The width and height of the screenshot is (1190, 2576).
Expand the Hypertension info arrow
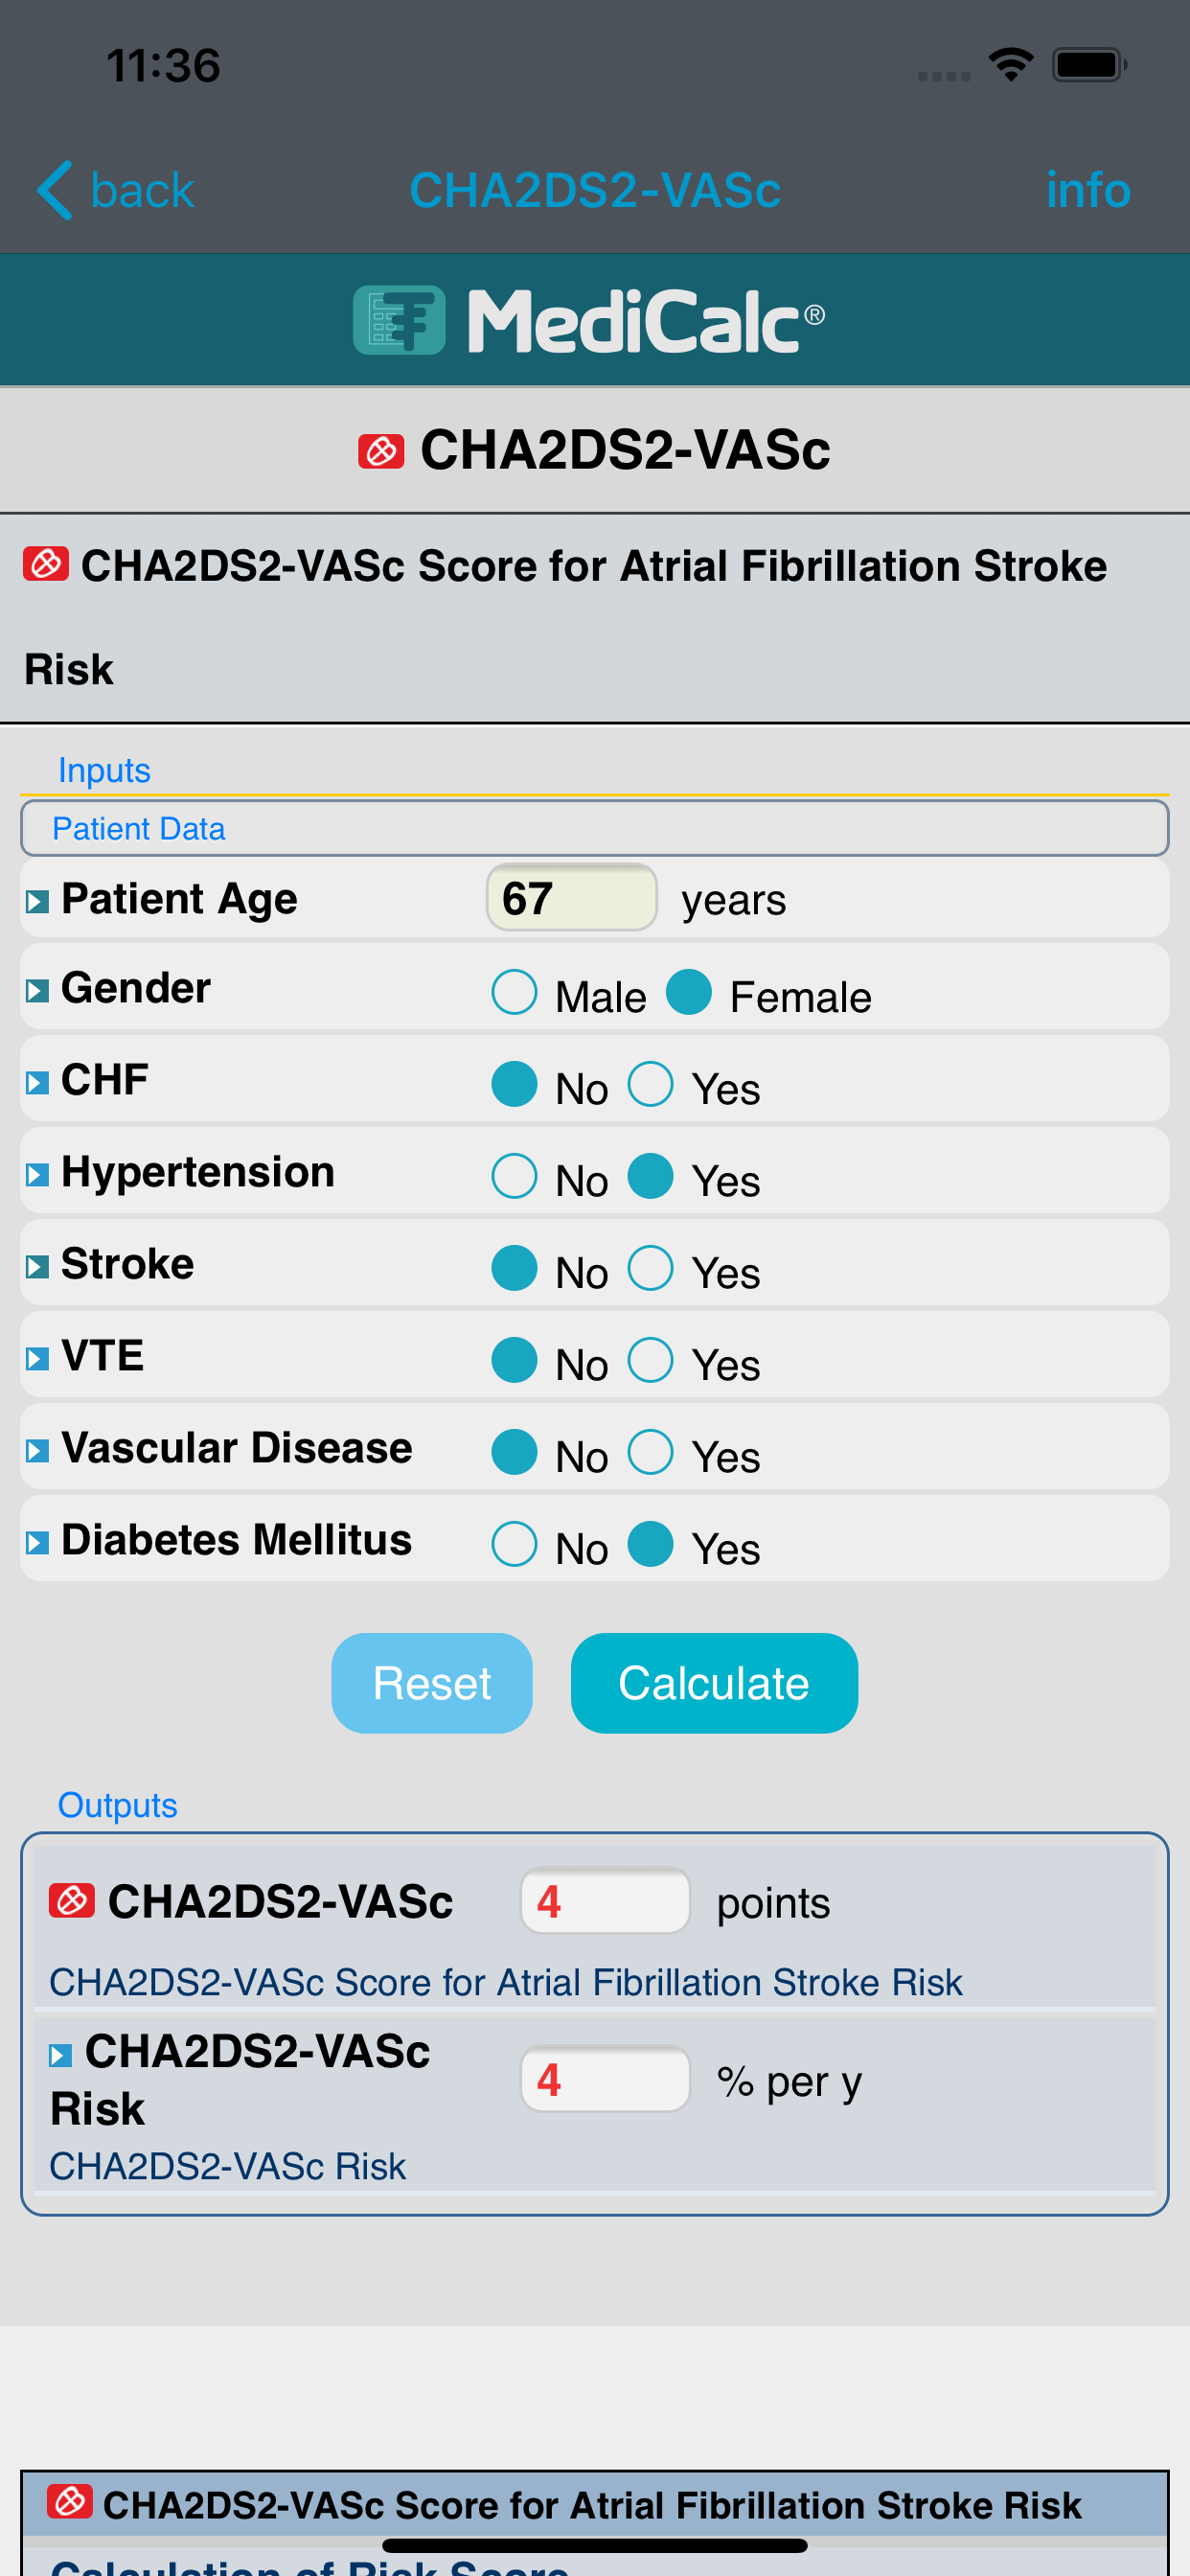click(x=37, y=1175)
